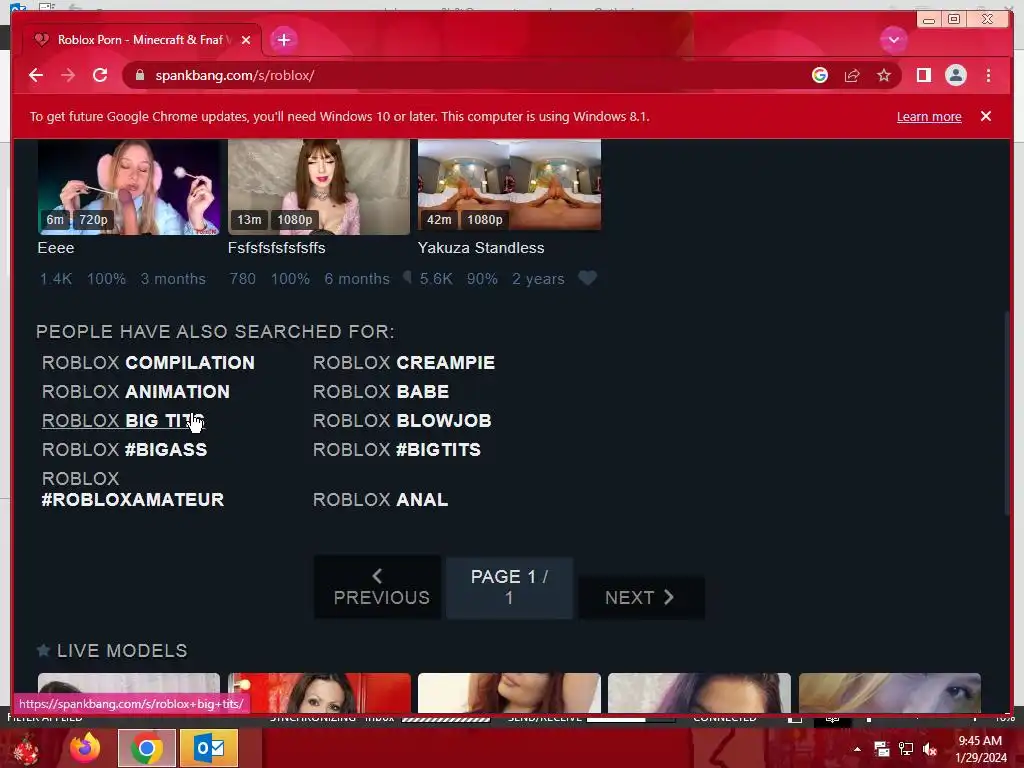1024x768 pixels.
Task: Click the browser forward arrow
Action: 68,75
